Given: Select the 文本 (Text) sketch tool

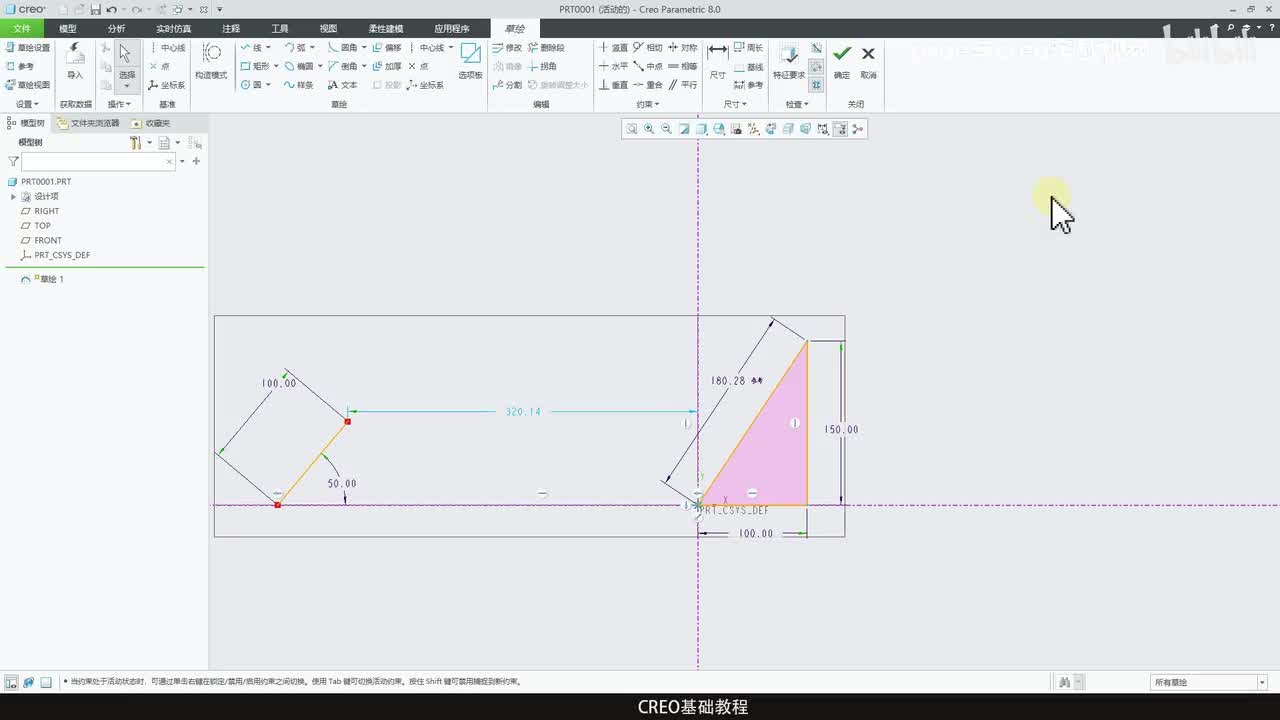Looking at the screenshot, I should pos(342,85).
